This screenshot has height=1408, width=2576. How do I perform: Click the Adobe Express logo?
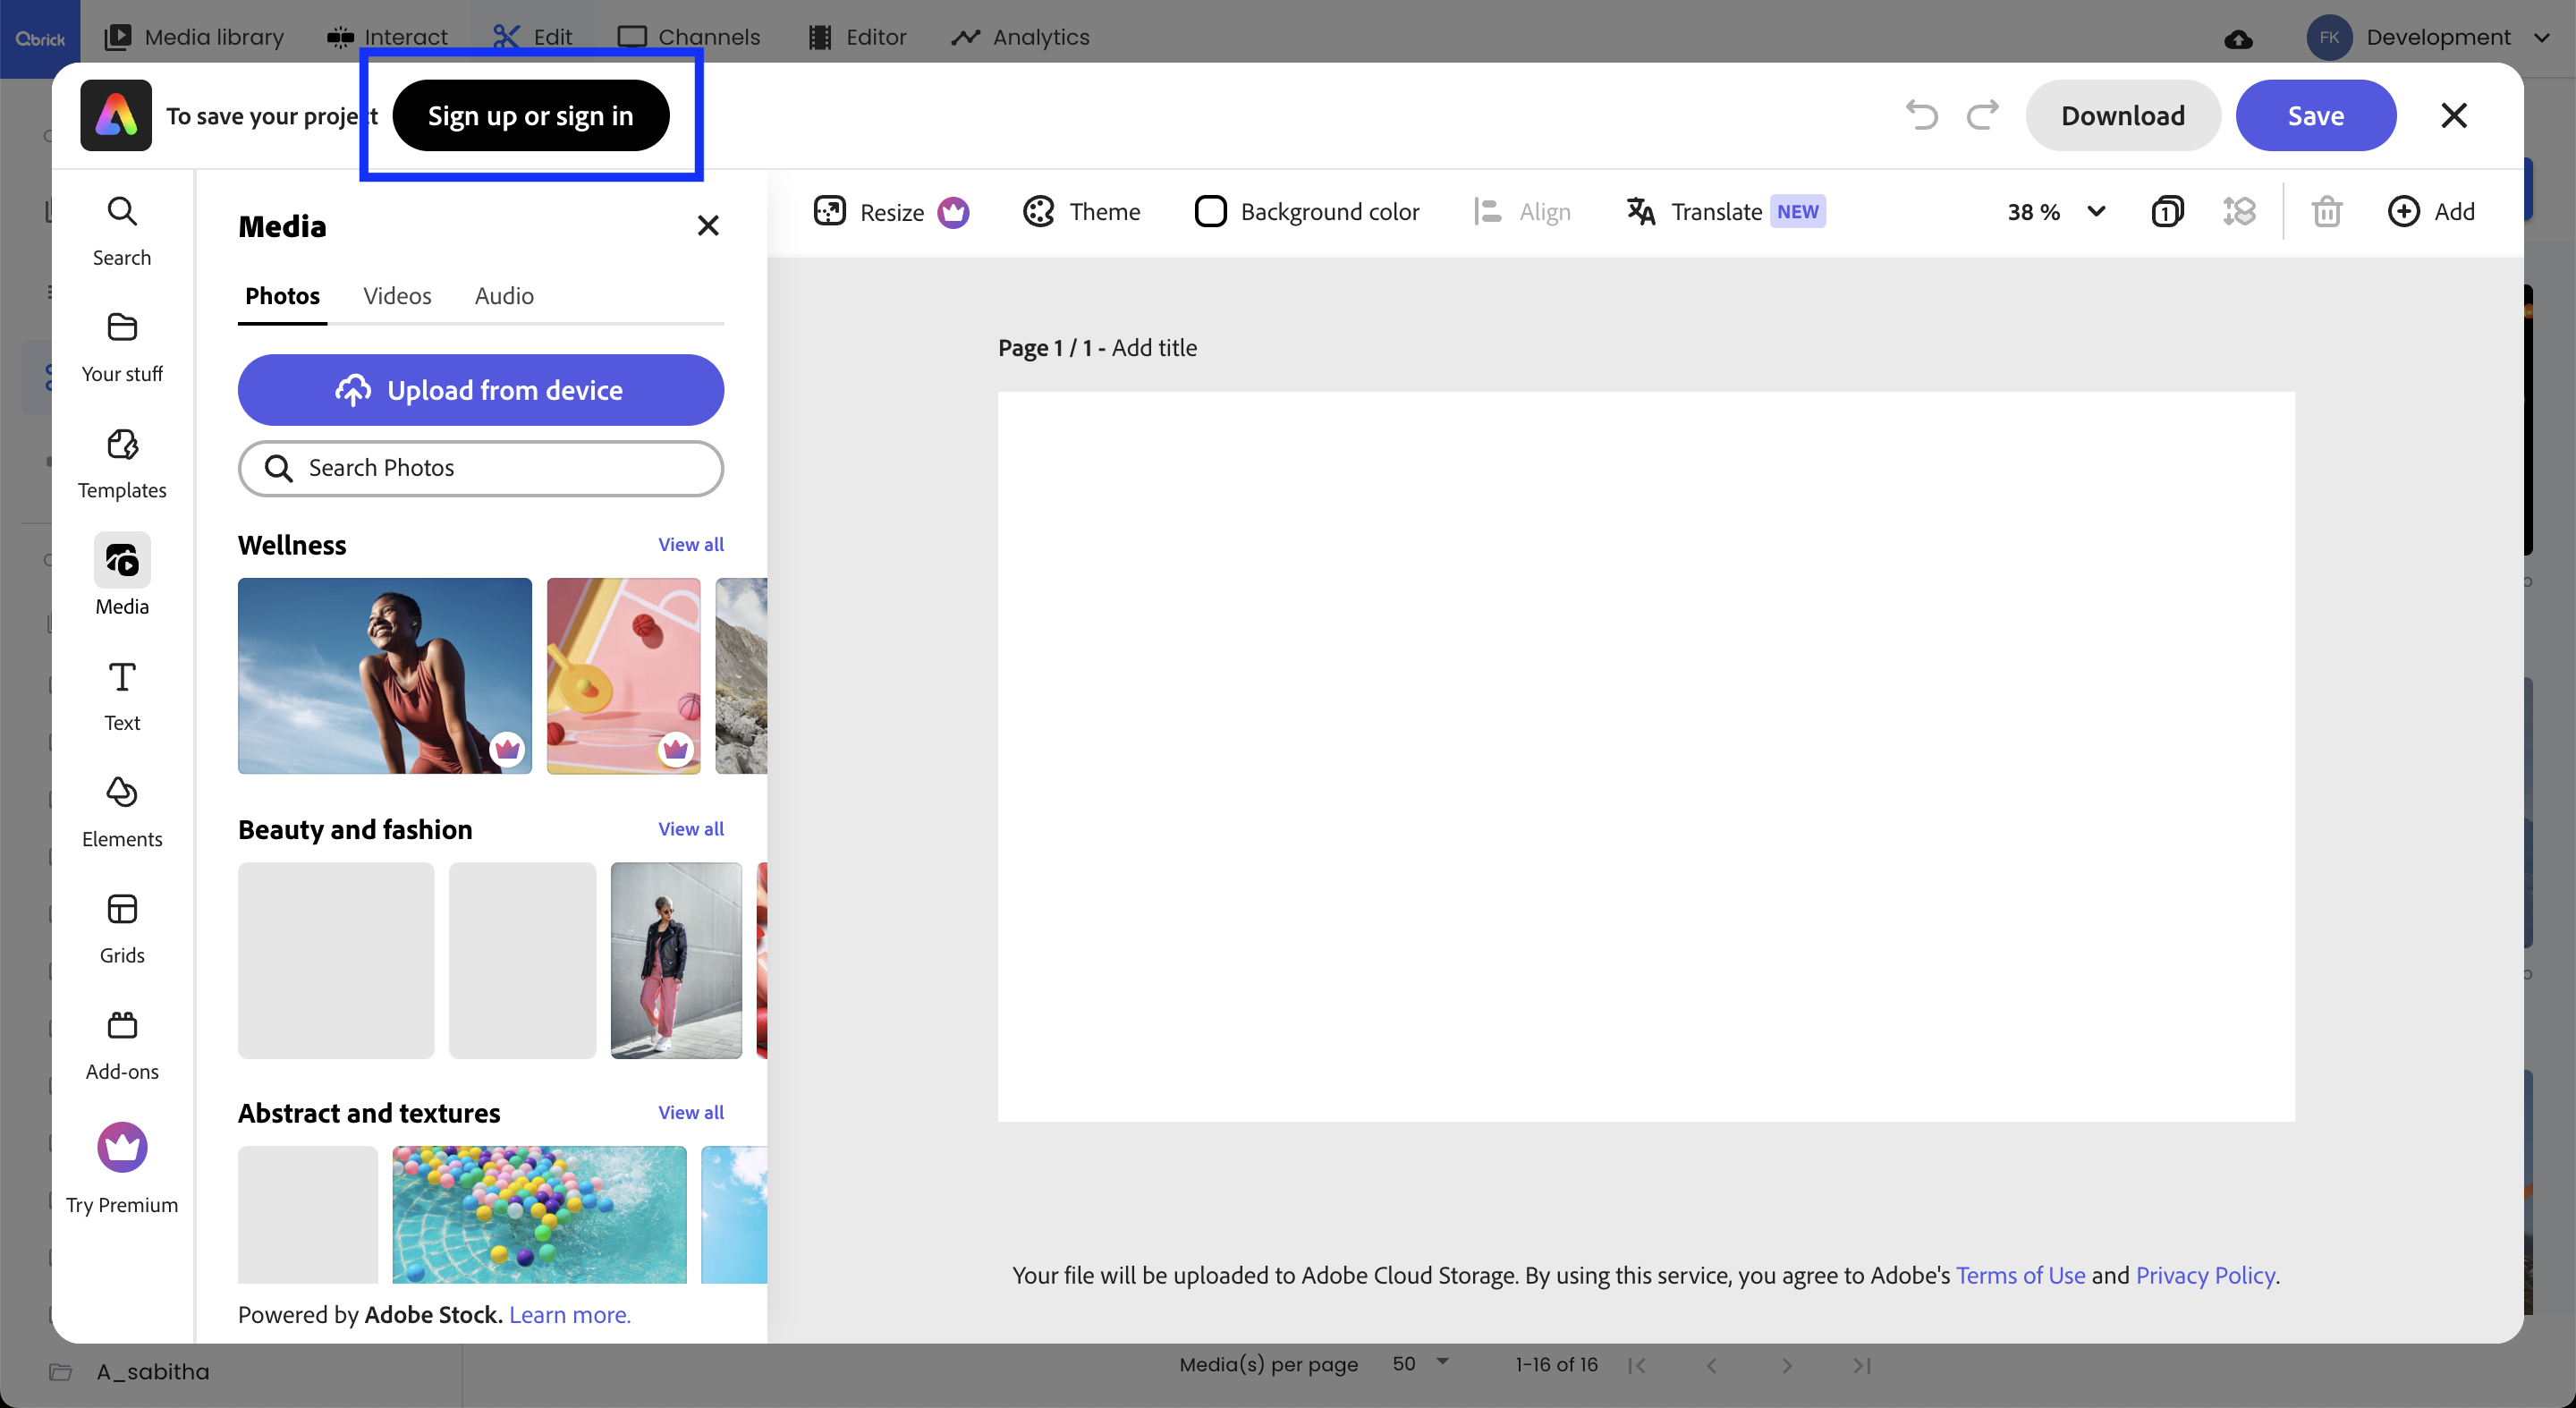point(116,115)
